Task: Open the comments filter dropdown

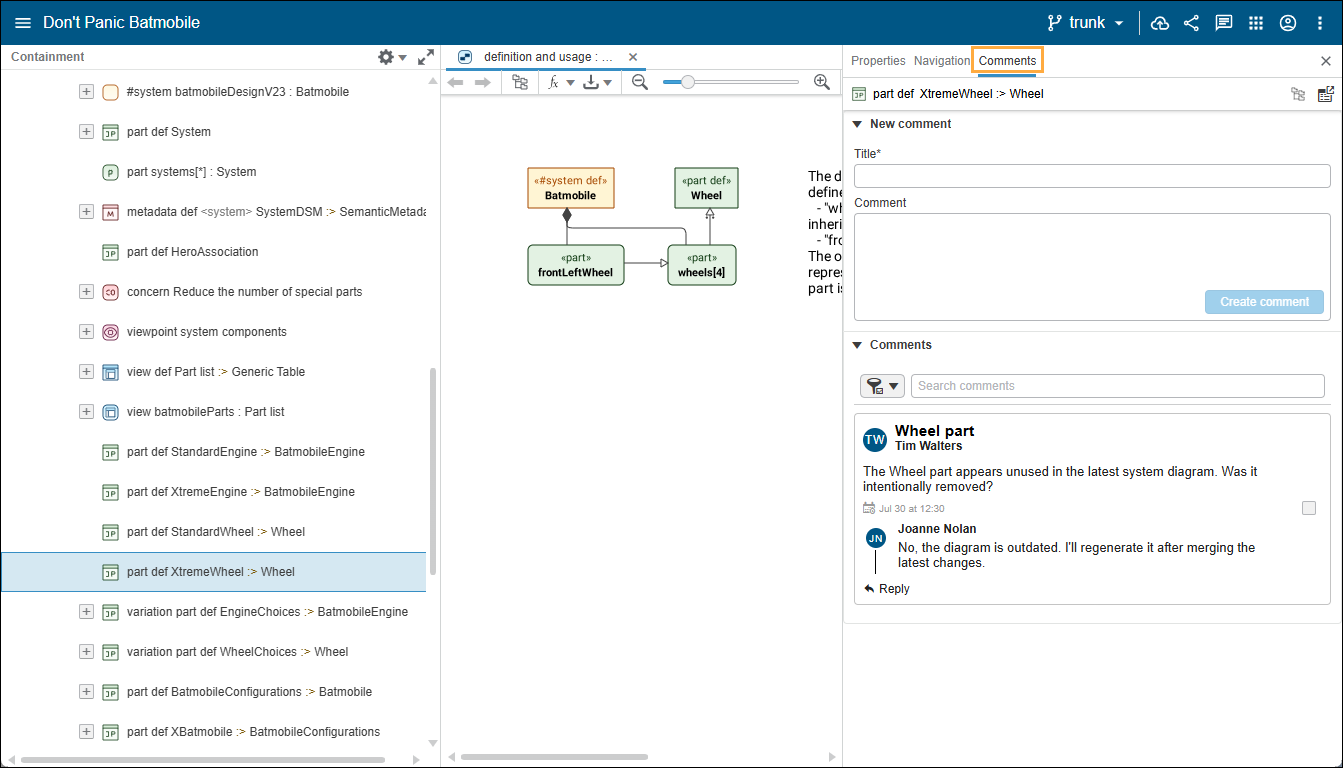Action: point(882,386)
